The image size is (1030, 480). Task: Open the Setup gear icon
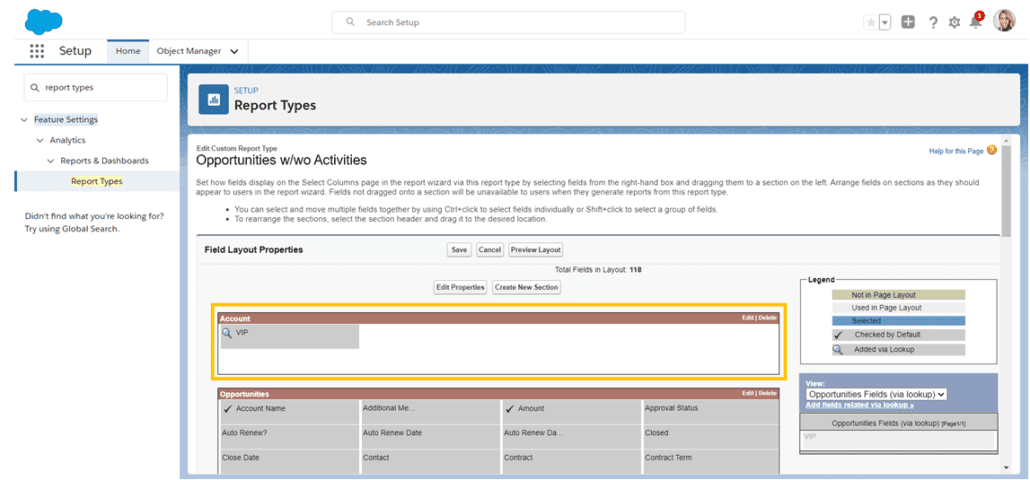954,22
